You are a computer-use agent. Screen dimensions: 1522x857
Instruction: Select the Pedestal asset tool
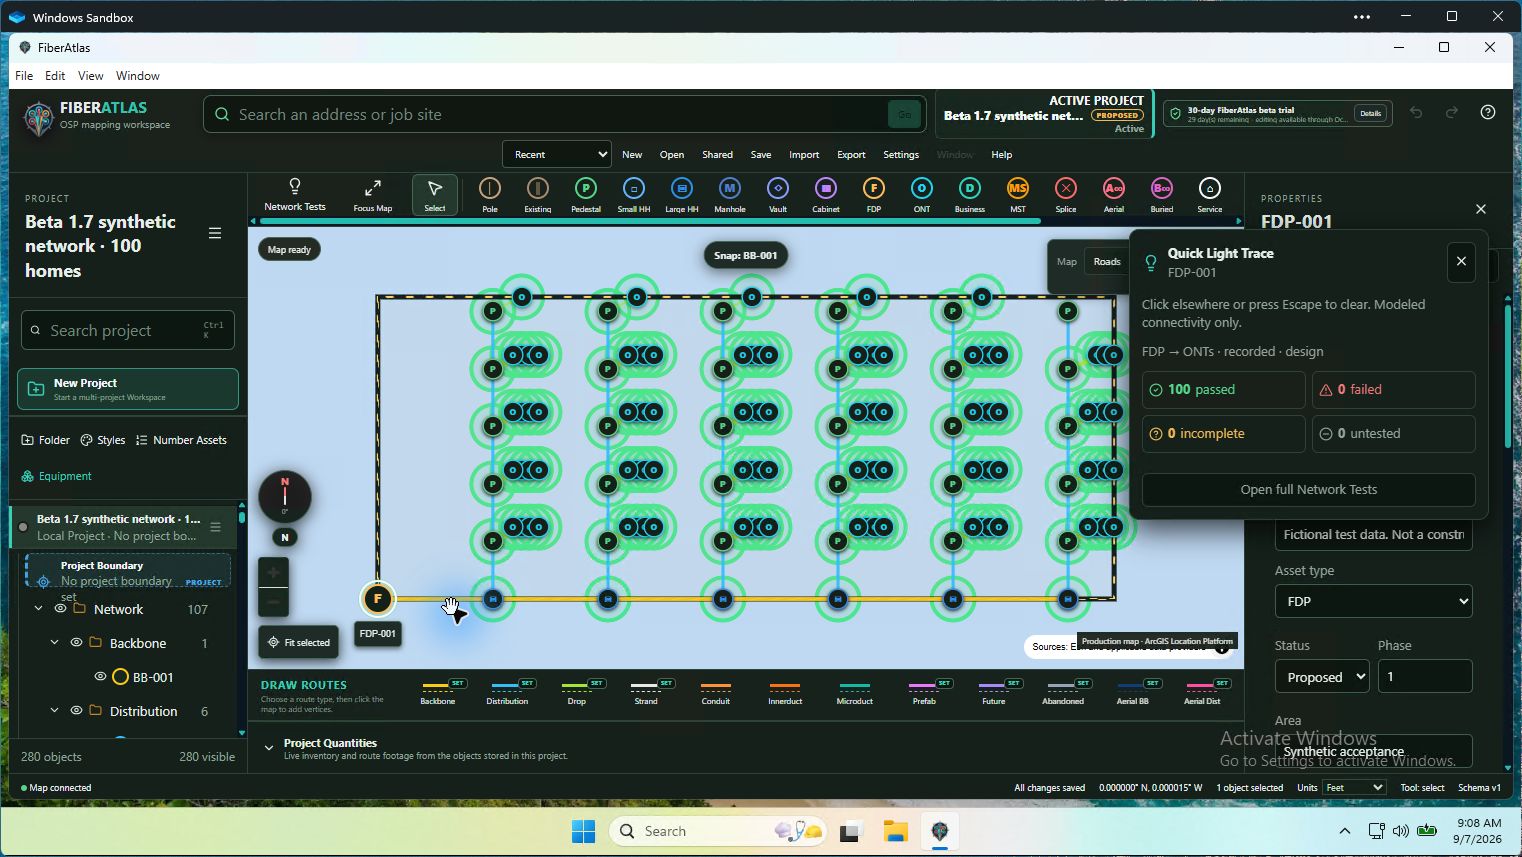click(x=586, y=194)
